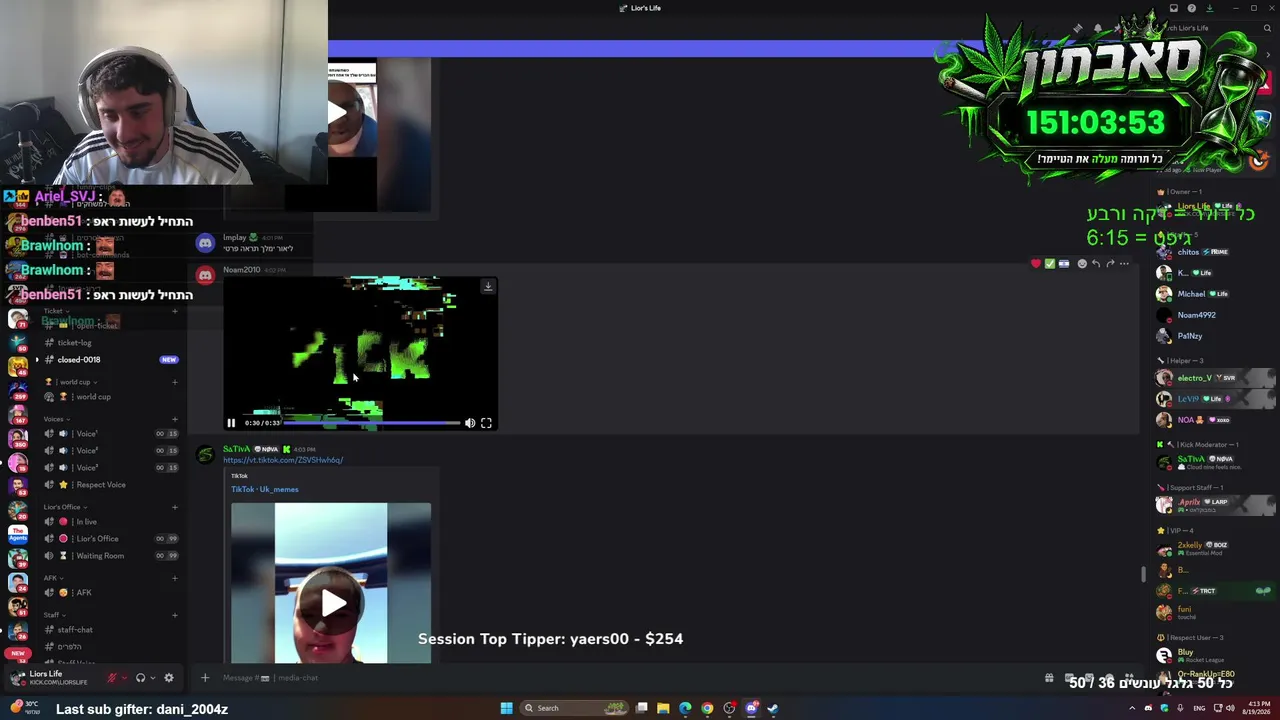Open the ticket-log text channel

coord(74,343)
